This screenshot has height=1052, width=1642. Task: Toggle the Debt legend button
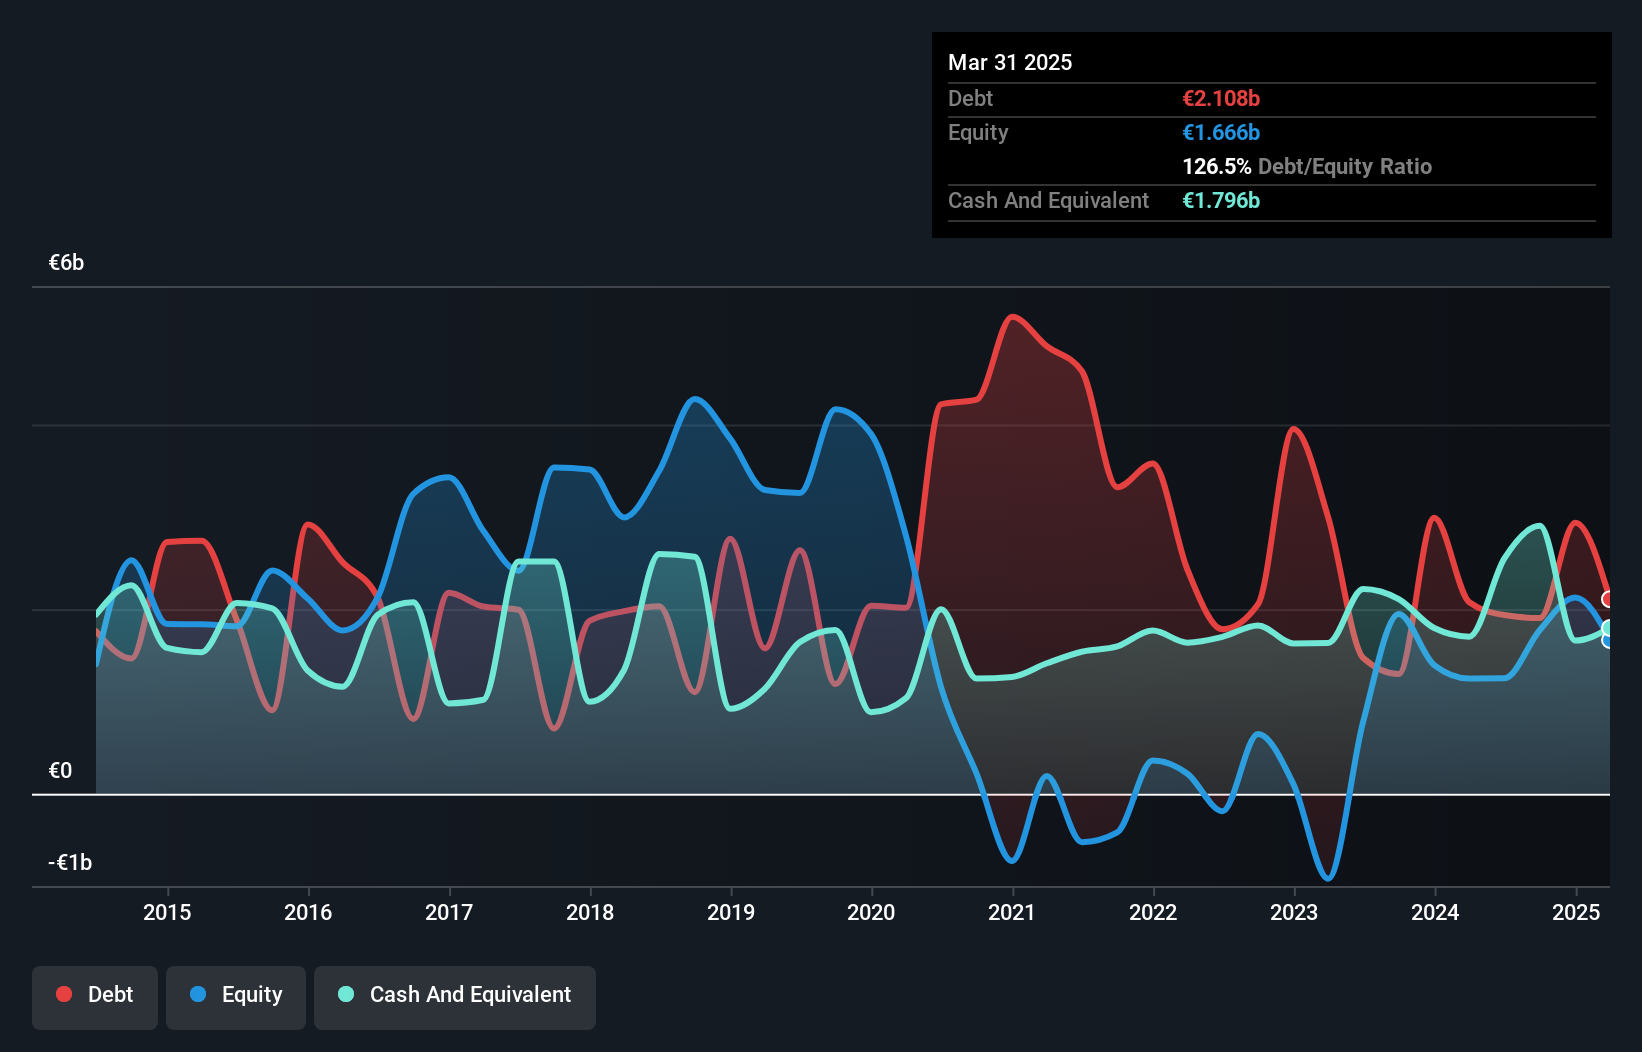[95, 997]
